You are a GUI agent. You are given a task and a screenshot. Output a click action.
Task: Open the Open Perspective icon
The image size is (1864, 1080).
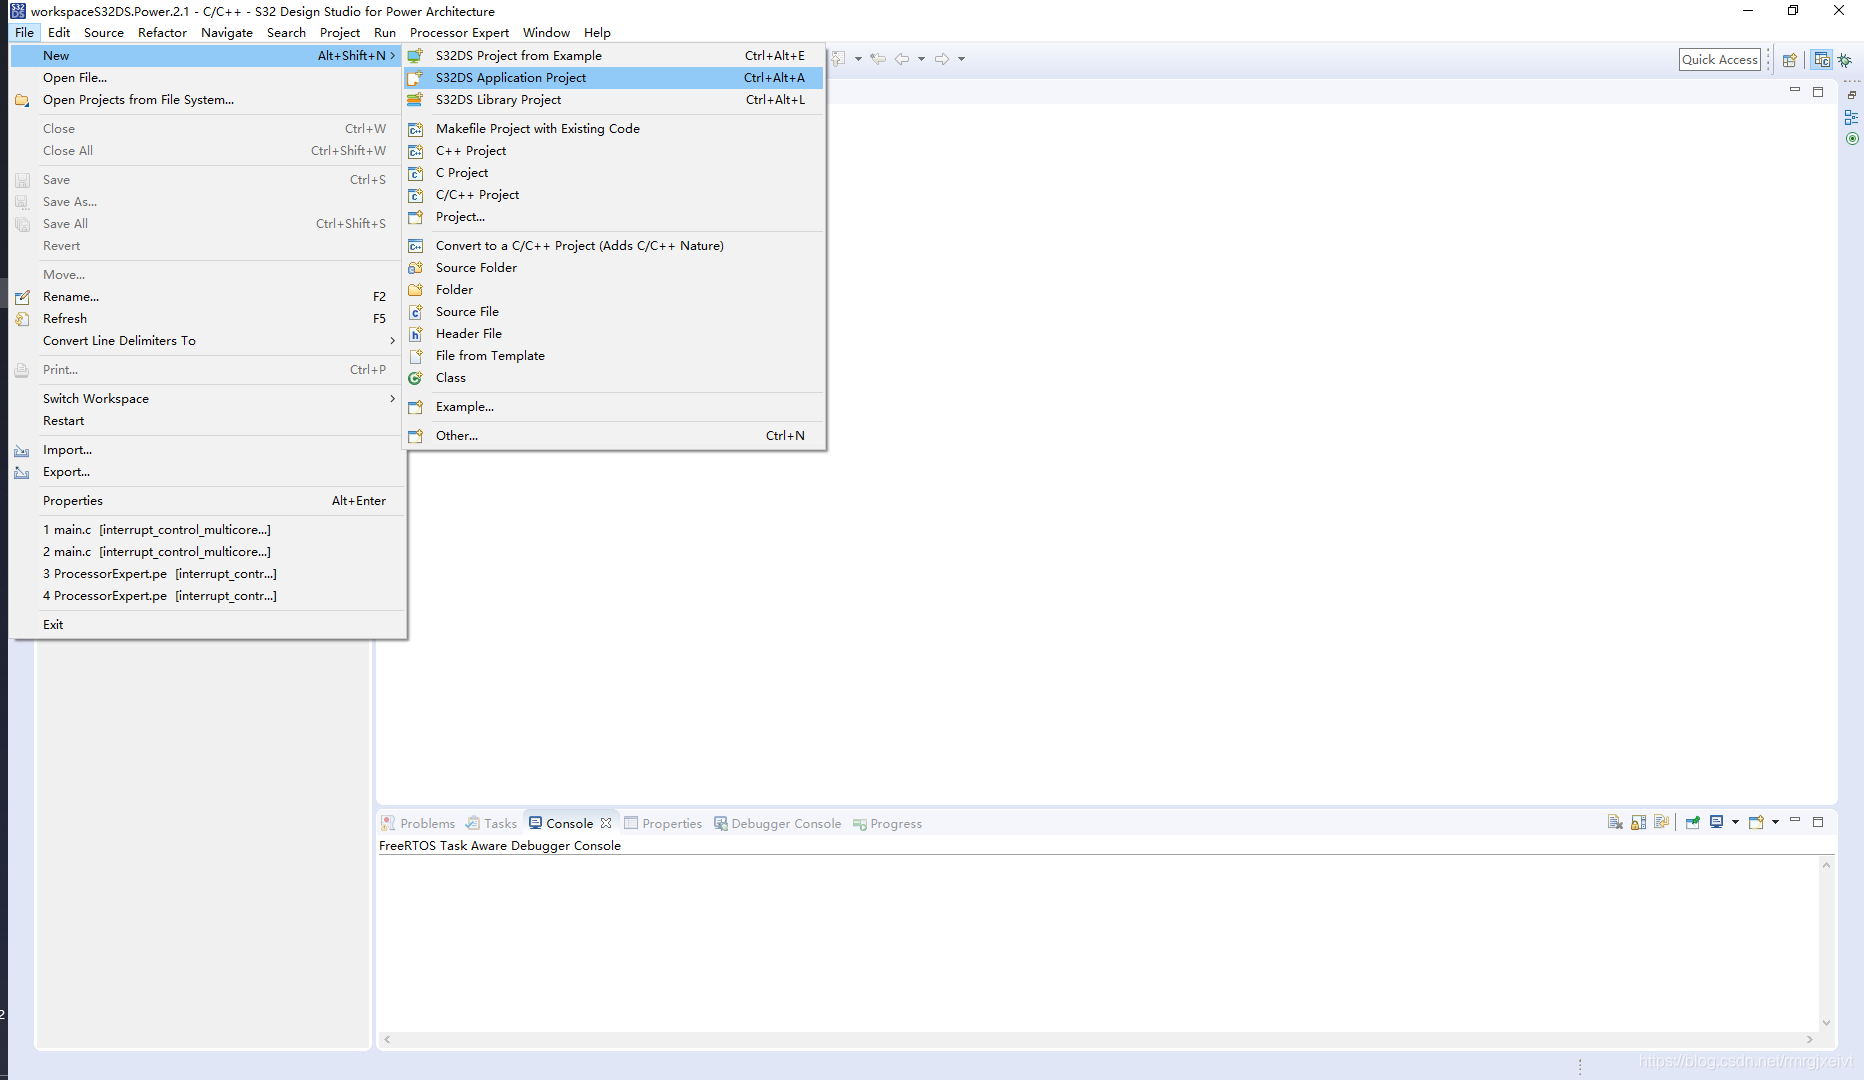pos(1790,60)
